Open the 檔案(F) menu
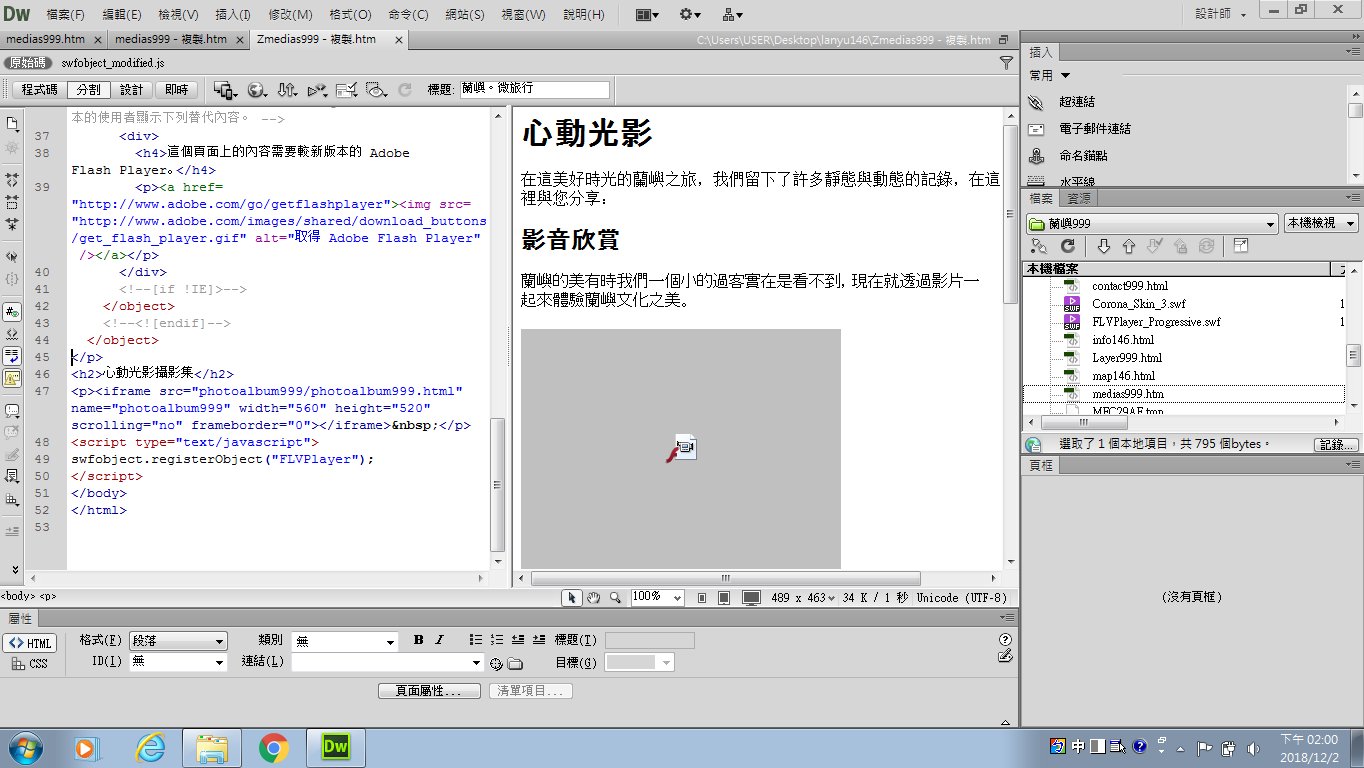 (x=65, y=15)
